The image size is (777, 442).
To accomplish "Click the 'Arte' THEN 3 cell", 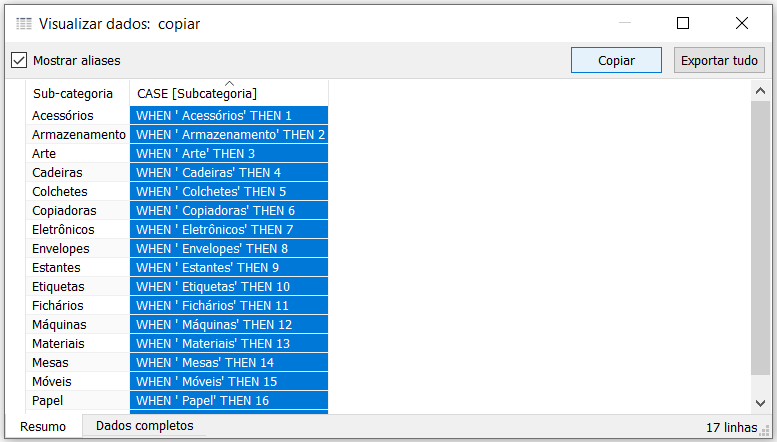I will pyautogui.click(x=229, y=154).
